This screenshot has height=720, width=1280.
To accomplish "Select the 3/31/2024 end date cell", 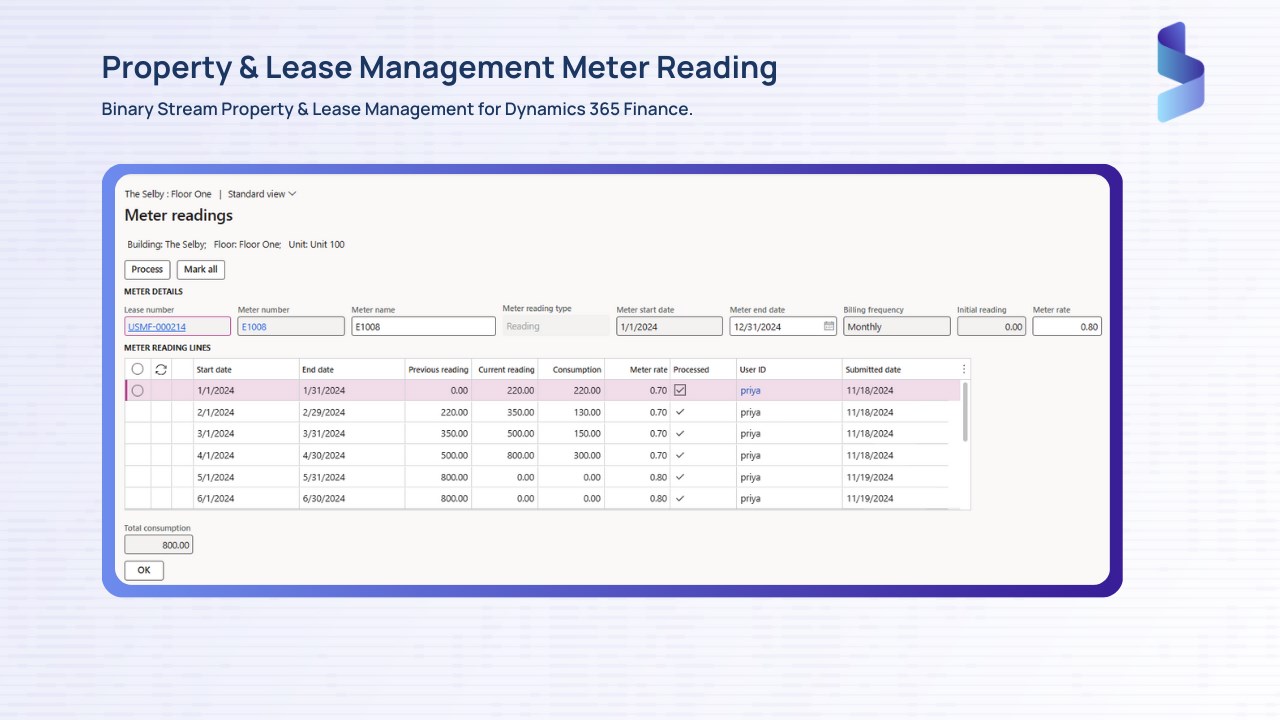I will [352, 434].
